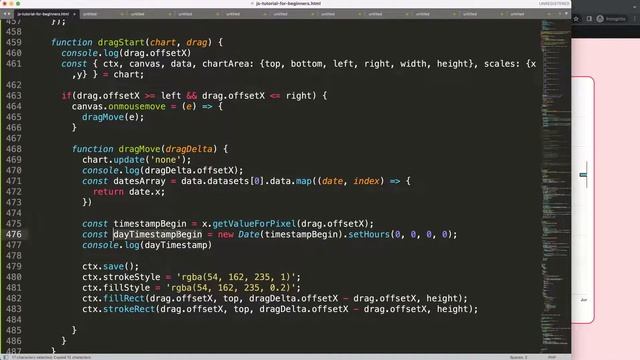Close the js-tutorial-for-beginners.html tab
640x360 pixels.
(74, 14)
